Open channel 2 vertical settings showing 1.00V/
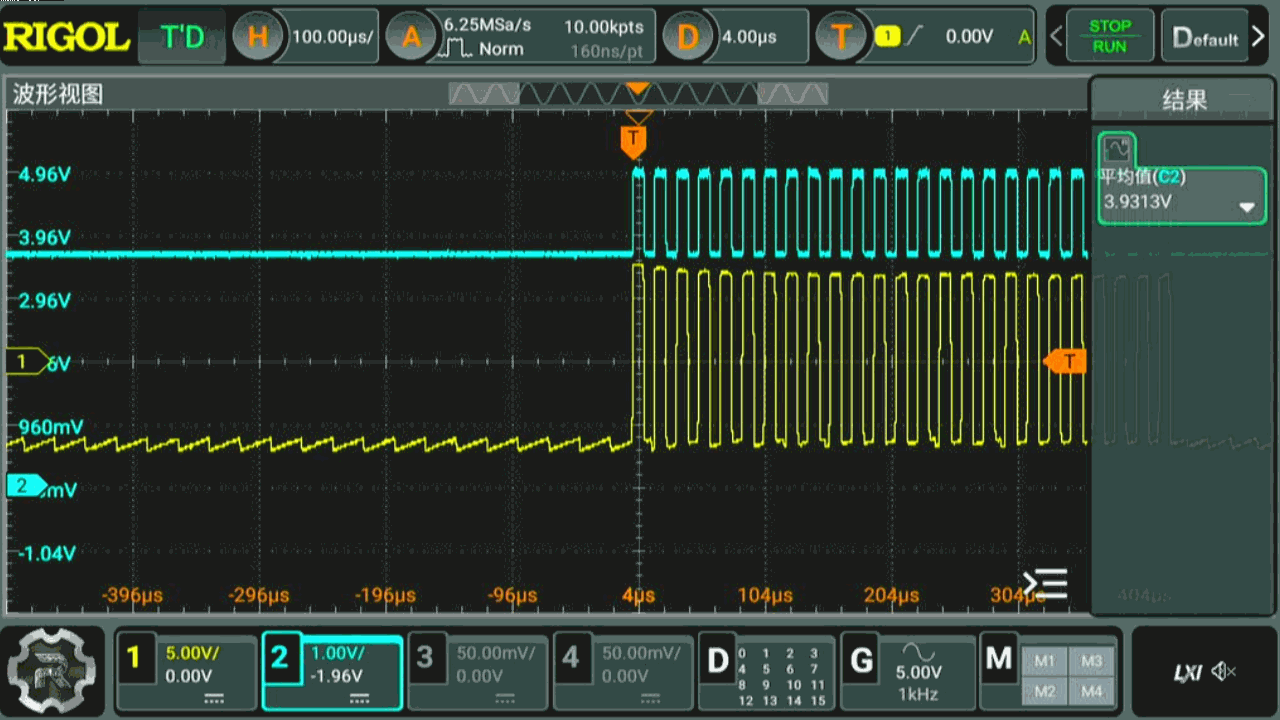This screenshot has height=720, width=1280. click(332, 672)
